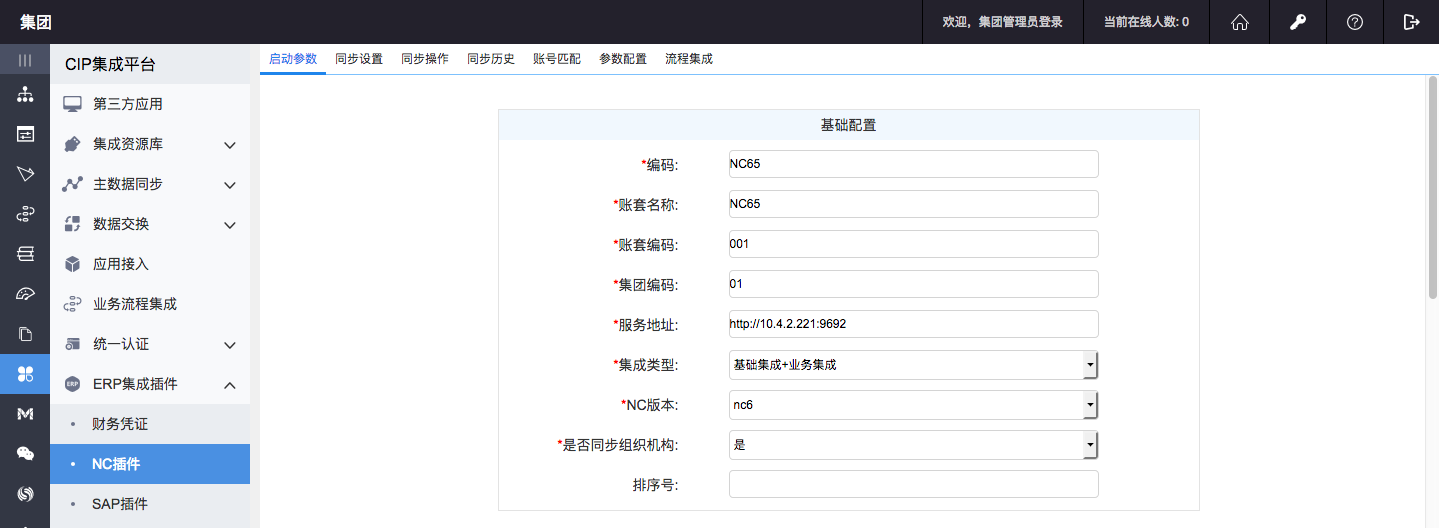Viewport: 1439px width, 528px height.
Task: Select SAP插件 in the sidebar
Action: pyautogui.click(x=120, y=504)
